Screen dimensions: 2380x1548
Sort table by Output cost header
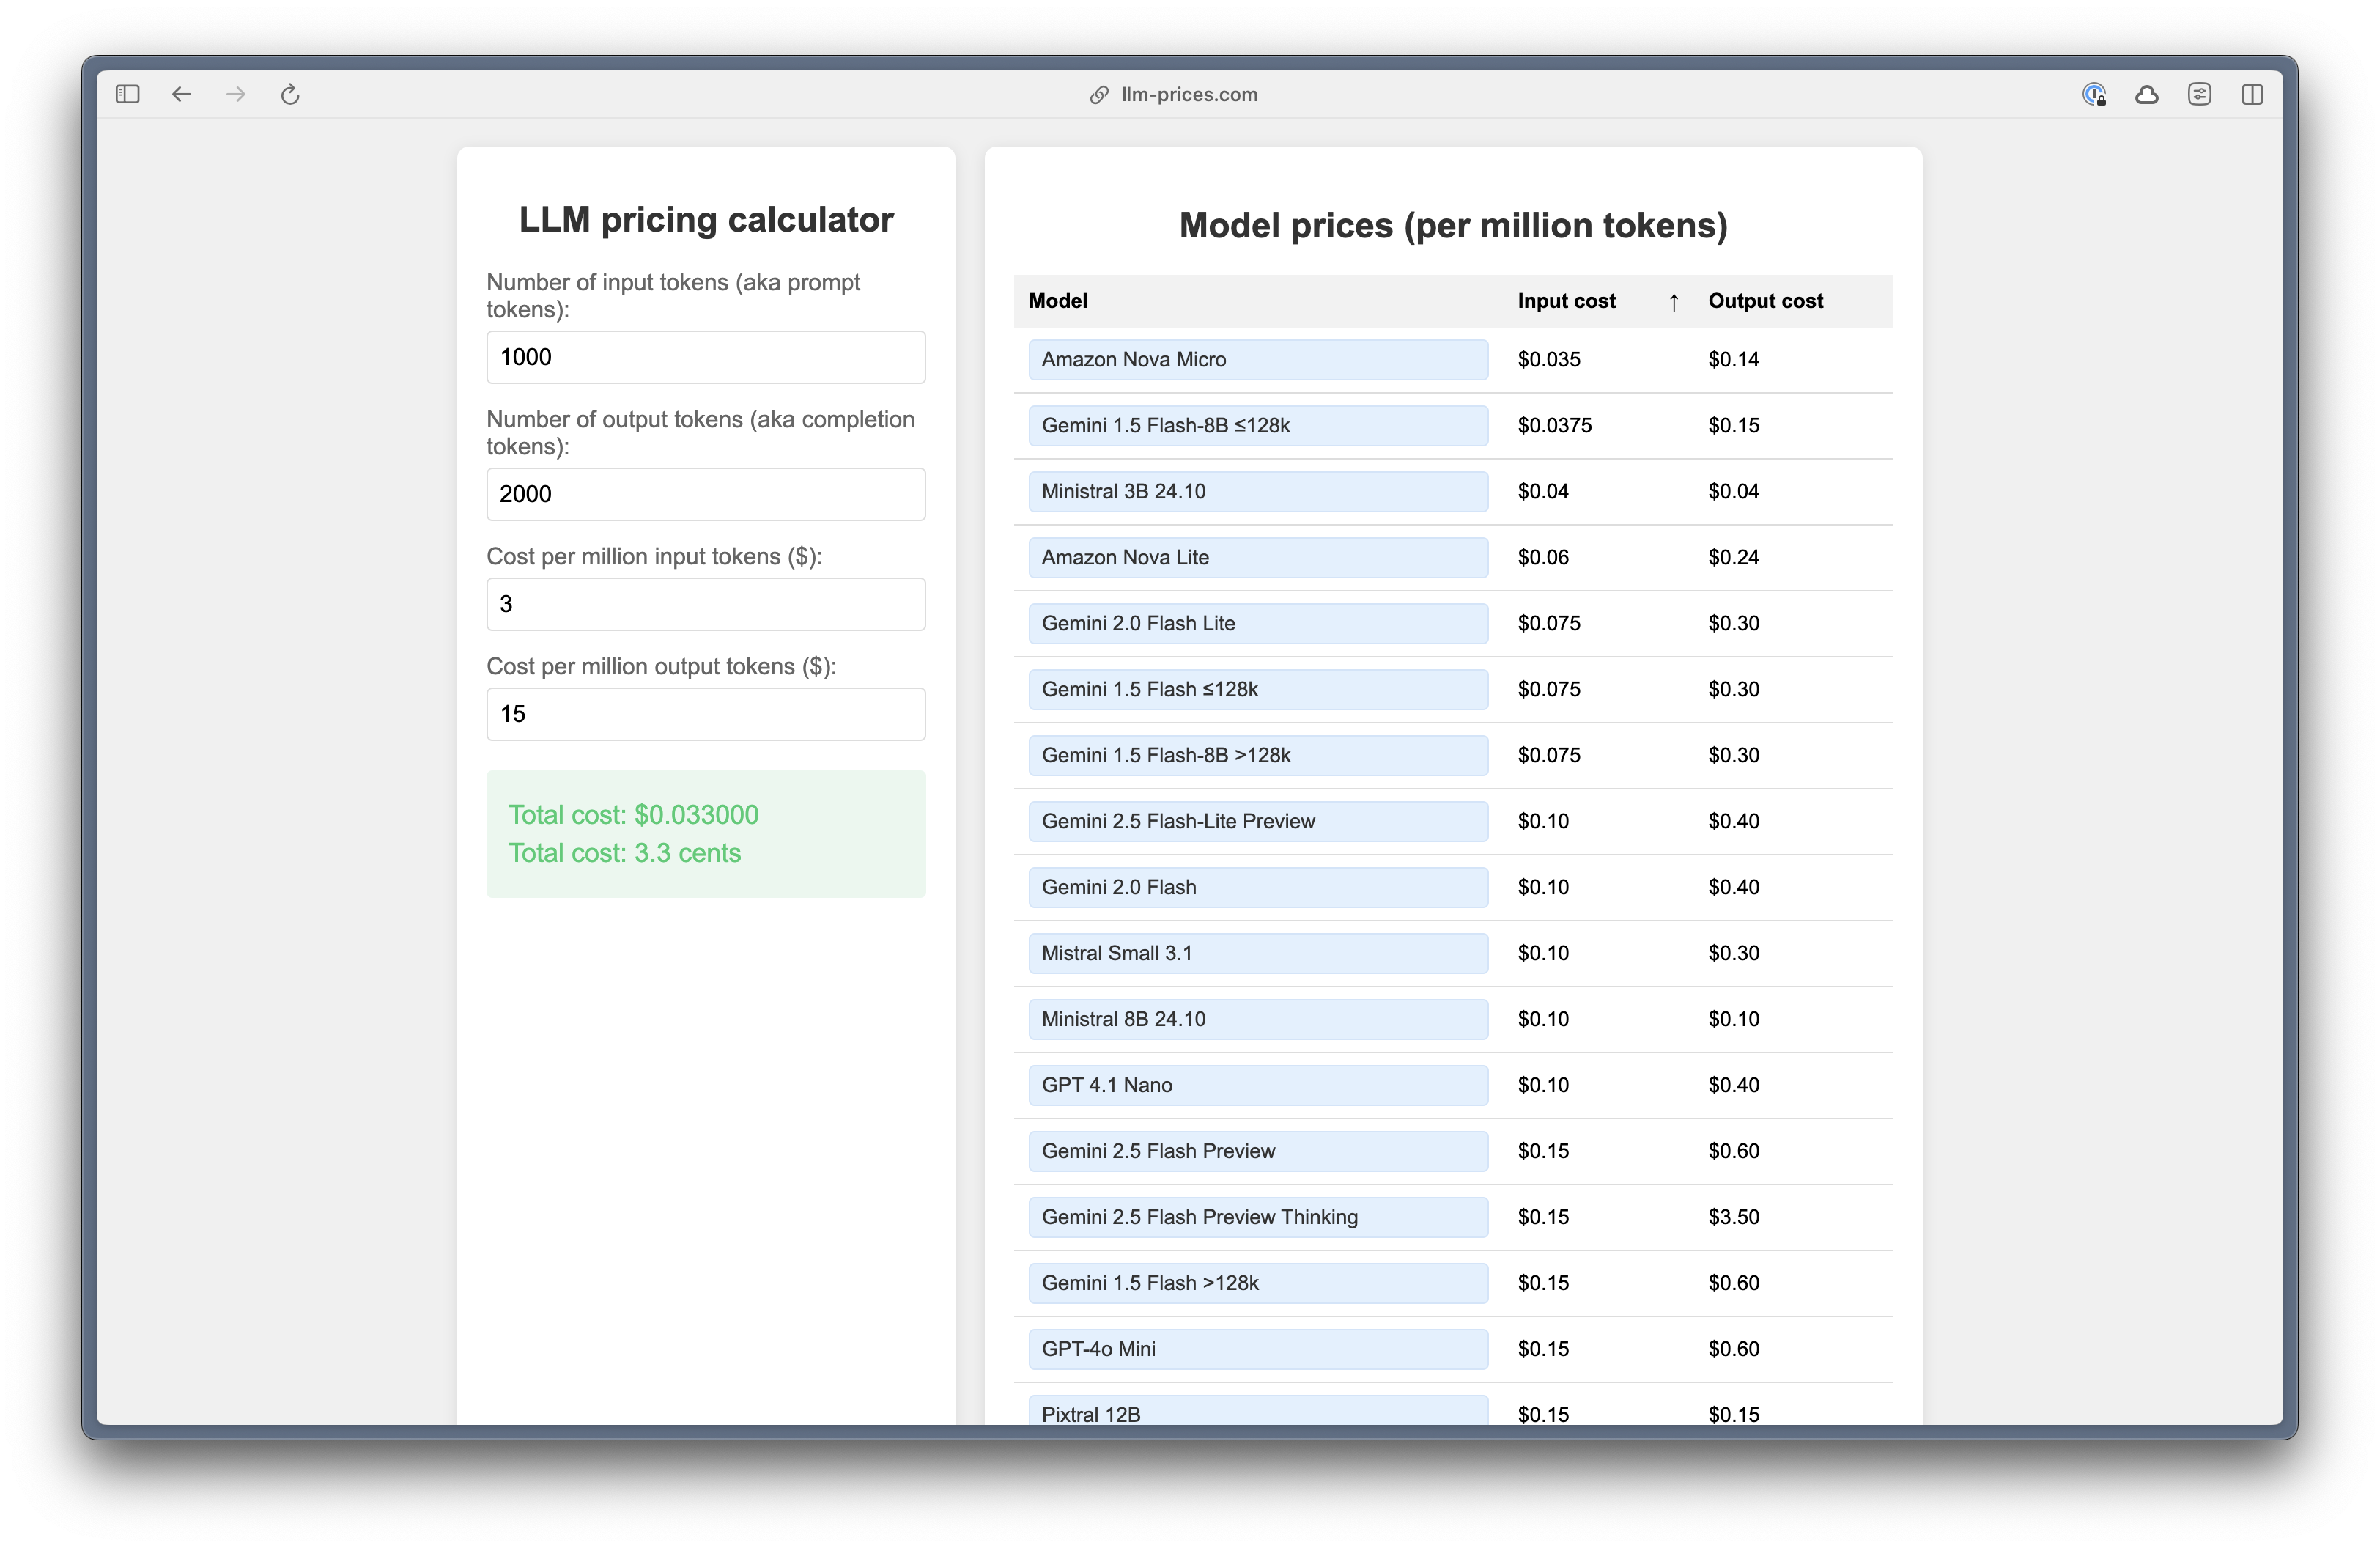[x=1765, y=301]
